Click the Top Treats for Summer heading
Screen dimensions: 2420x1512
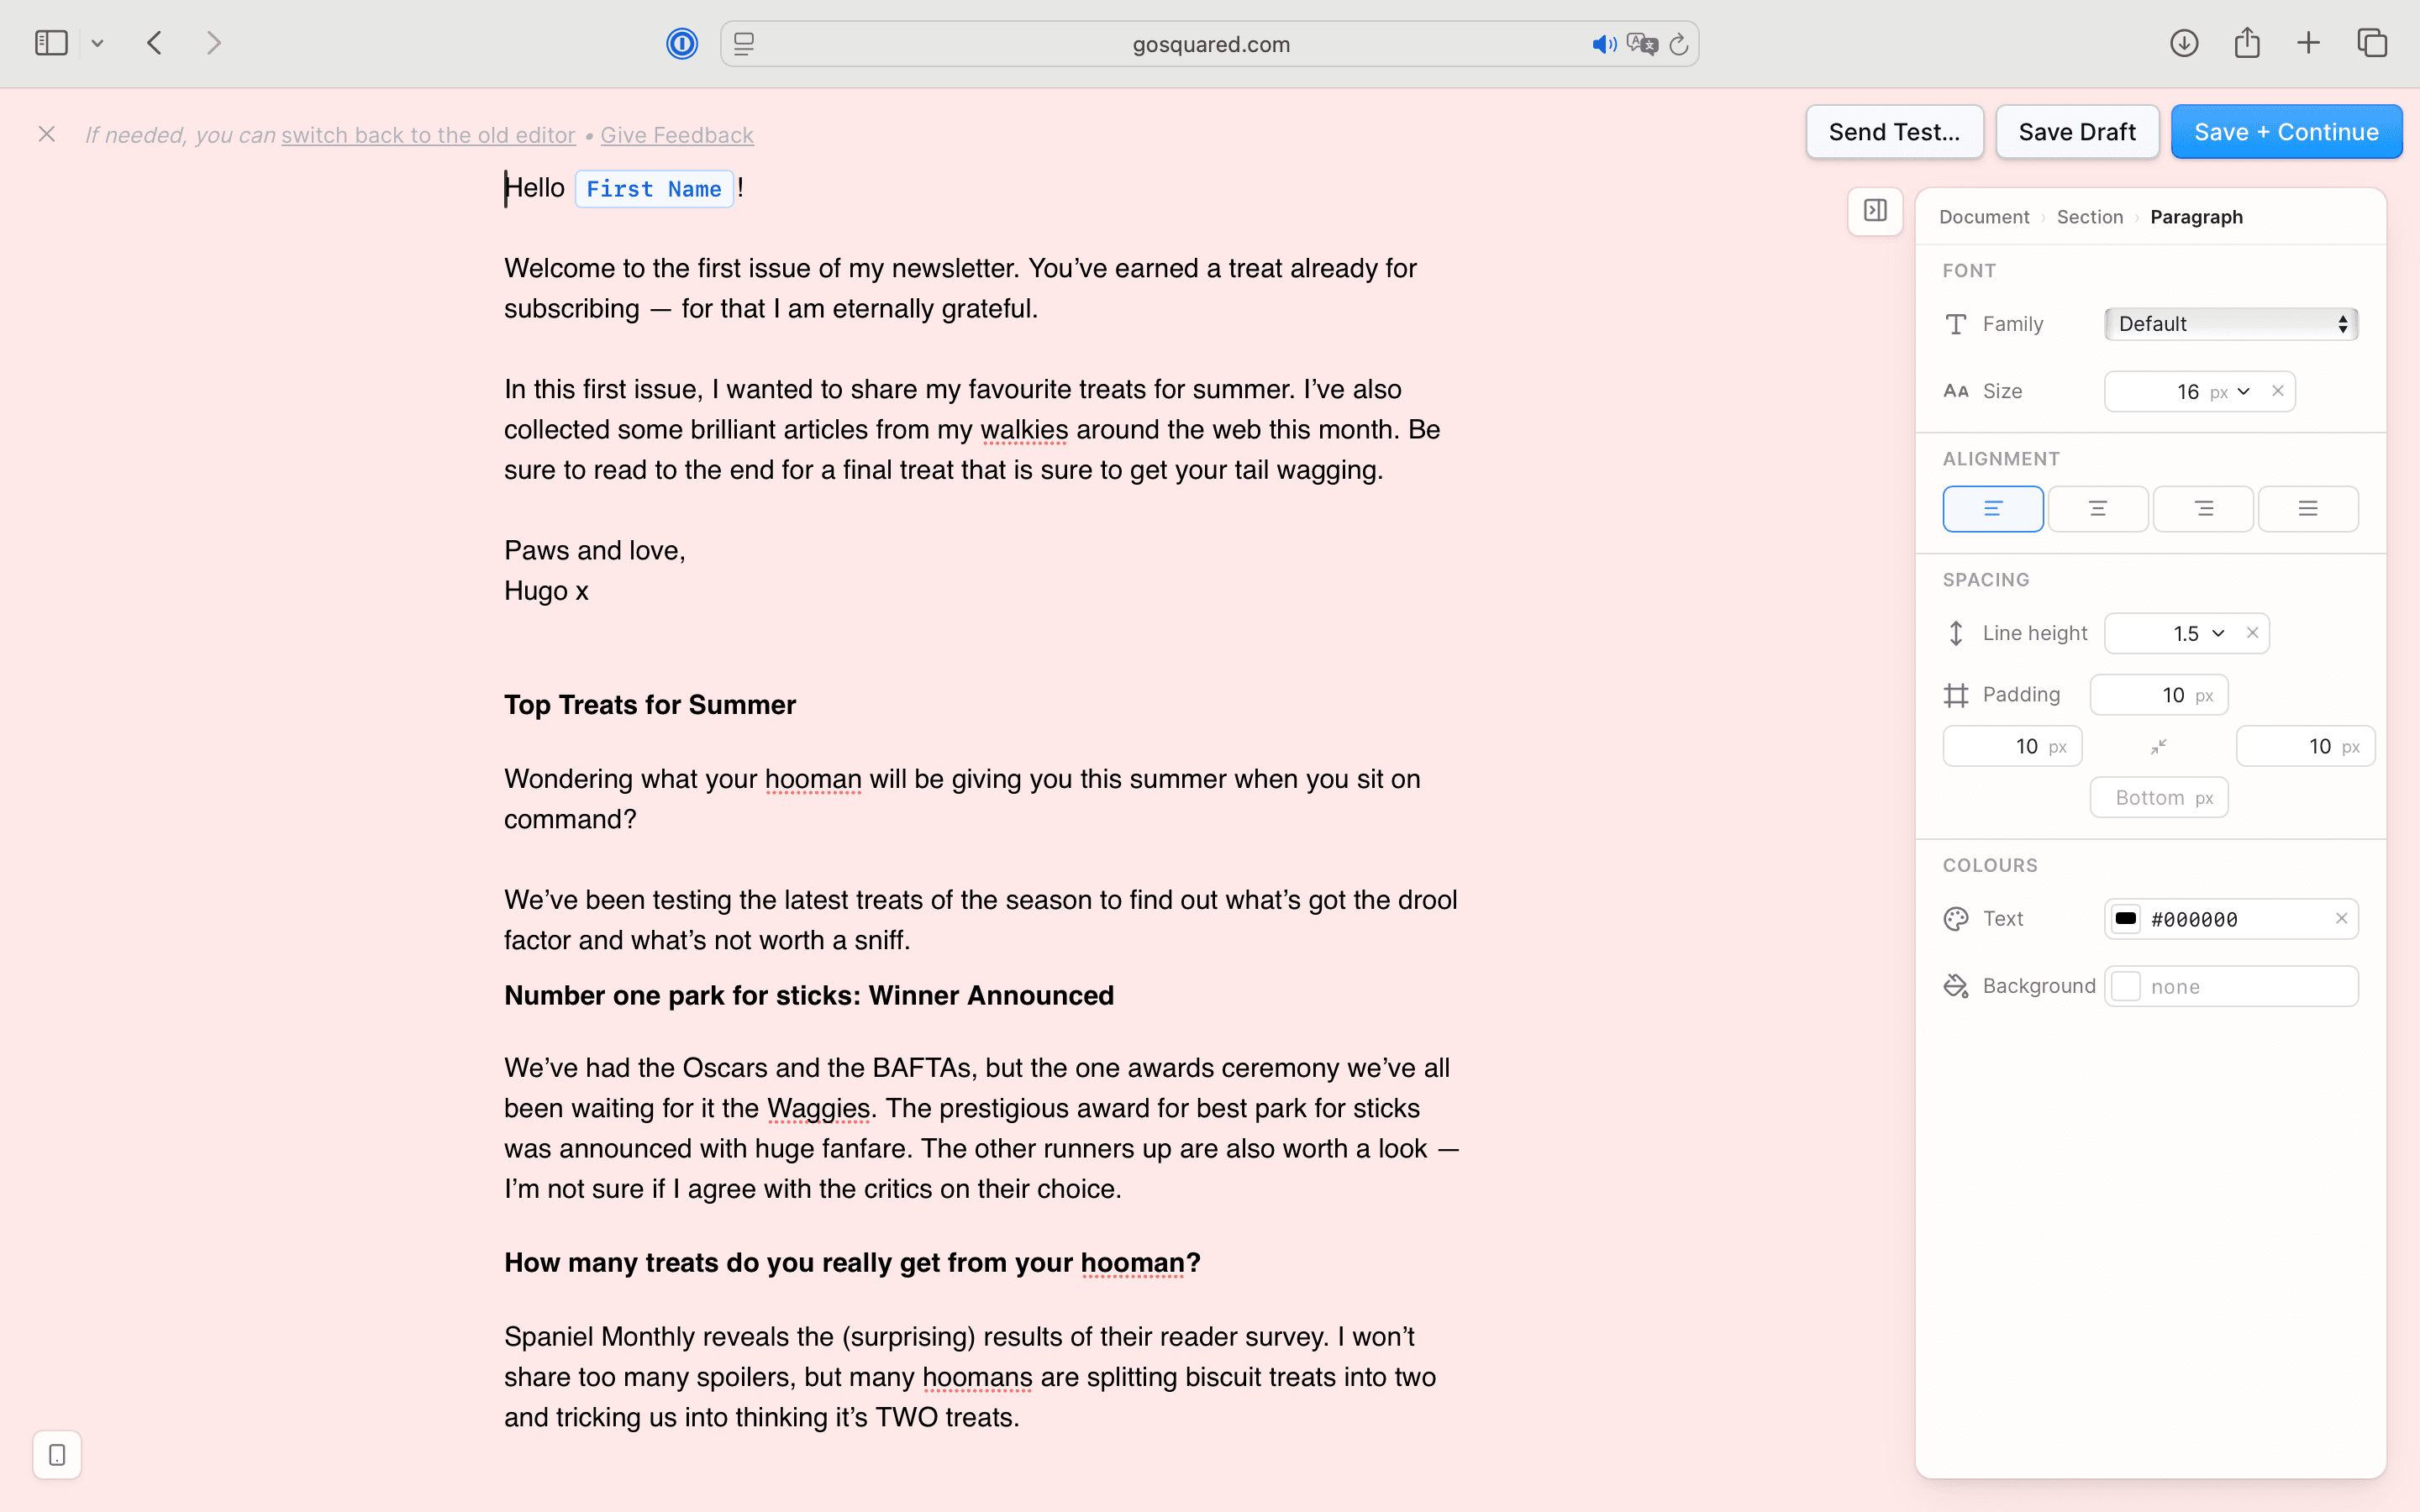coord(650,705)
